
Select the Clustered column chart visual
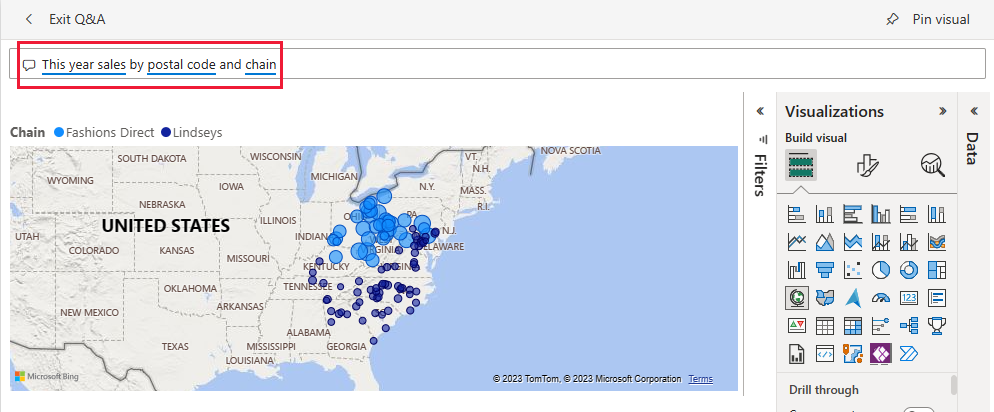pyautogui.click(x=881, y=214)
